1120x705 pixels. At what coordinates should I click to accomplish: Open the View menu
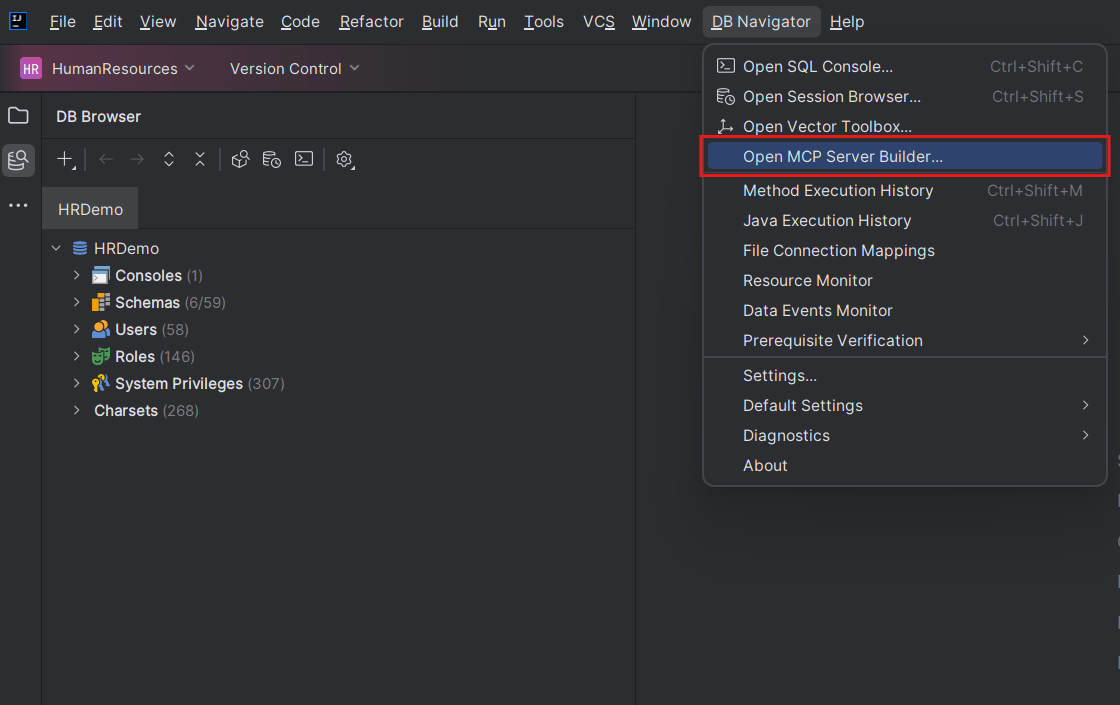(158, 22)
